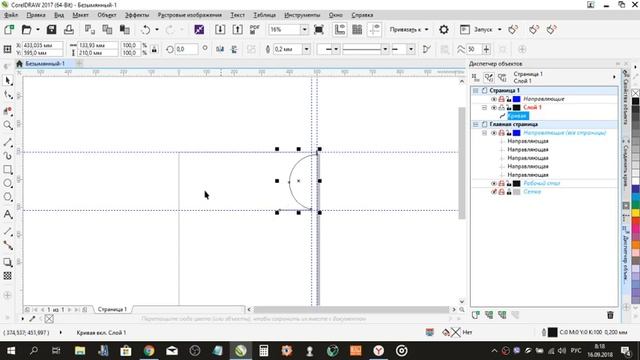Open the Запуск dropdown
This screenshot has width=640, height=360.
pyautogui.click(x=499, y=29)
